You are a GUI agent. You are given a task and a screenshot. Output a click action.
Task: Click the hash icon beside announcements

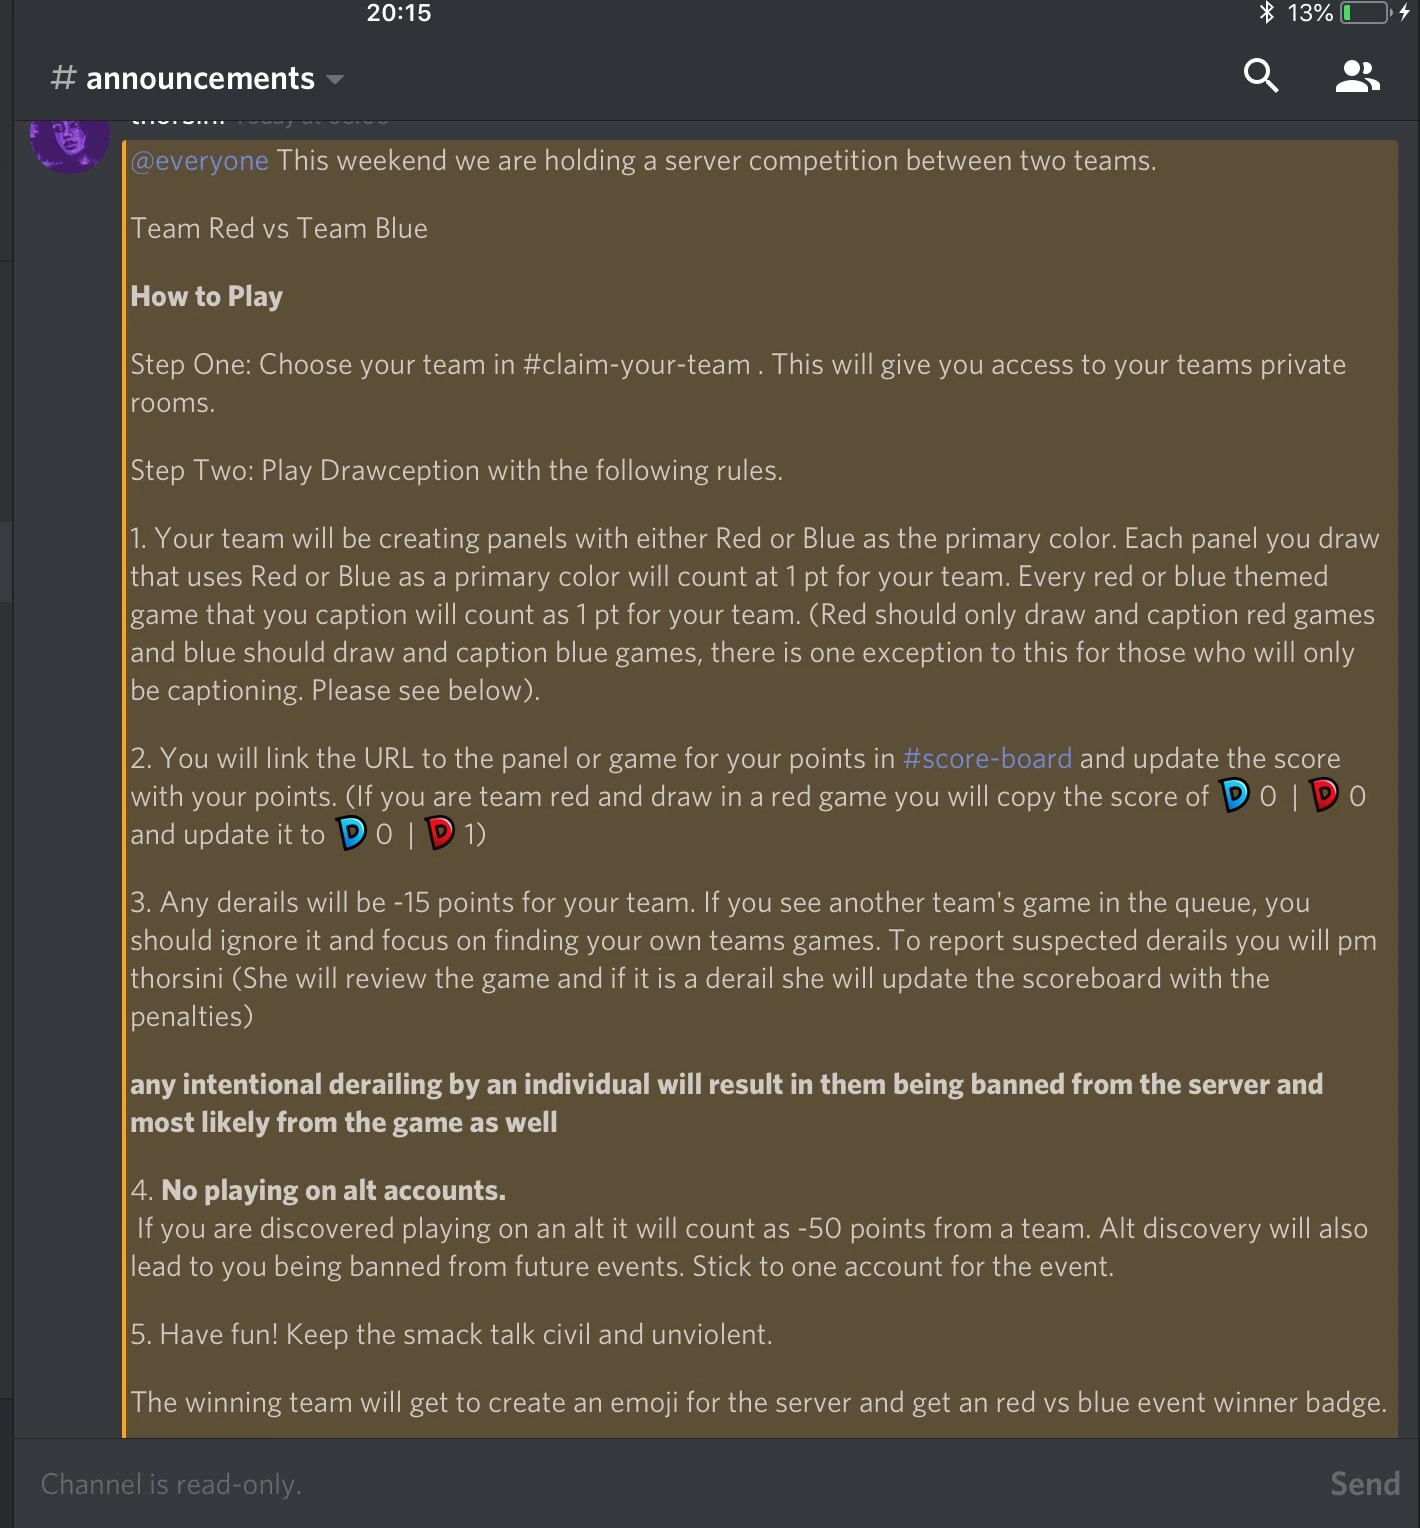click(63, 78)
